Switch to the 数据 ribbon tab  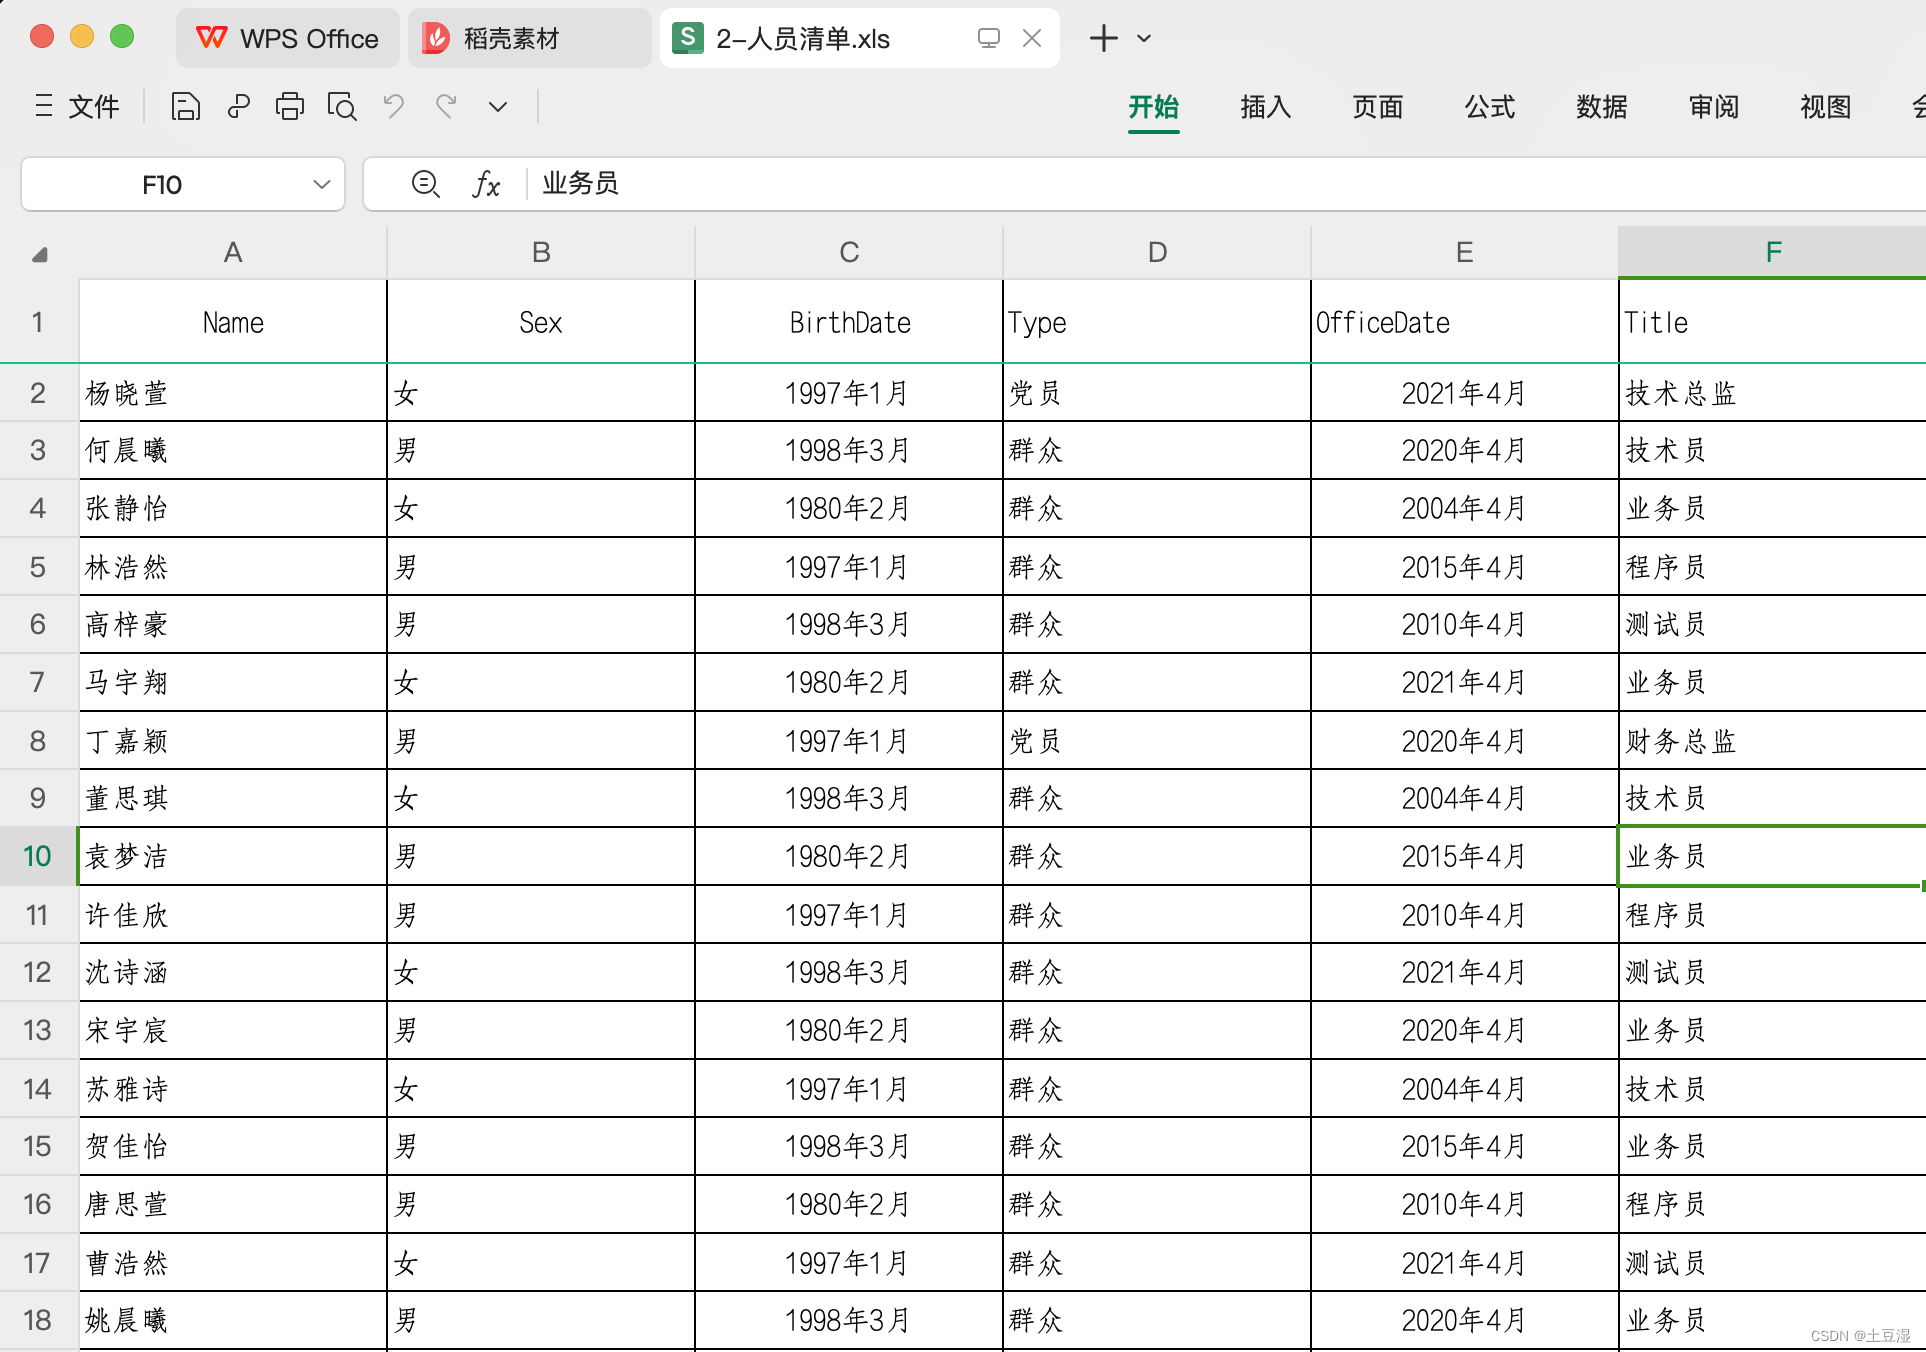pos(1601,107)
